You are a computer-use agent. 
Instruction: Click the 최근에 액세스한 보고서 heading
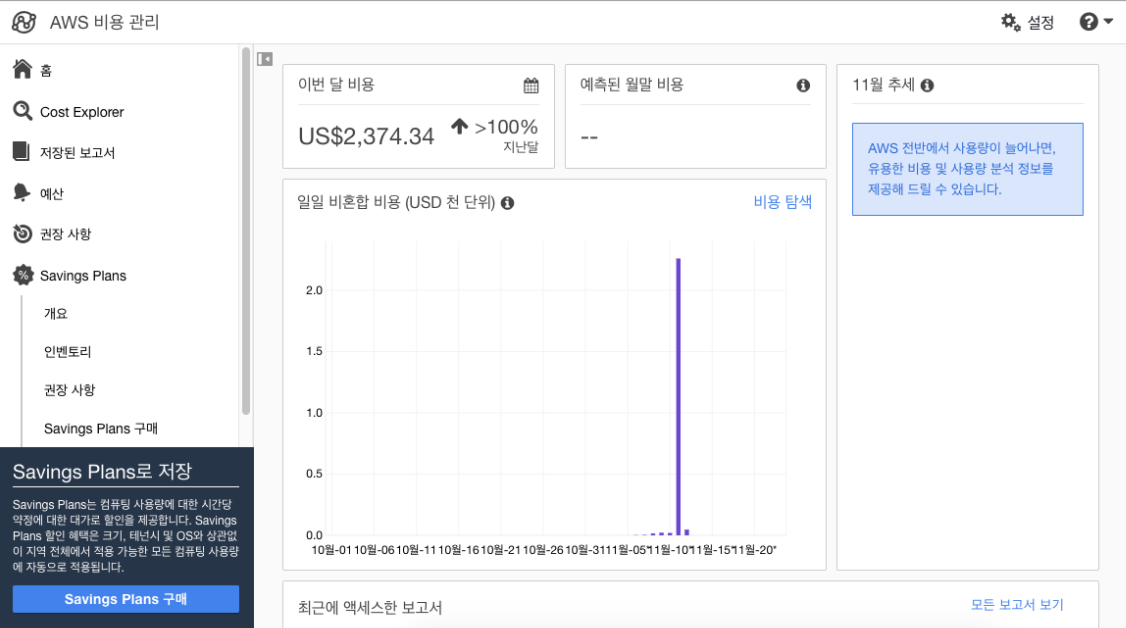point(370,607)
